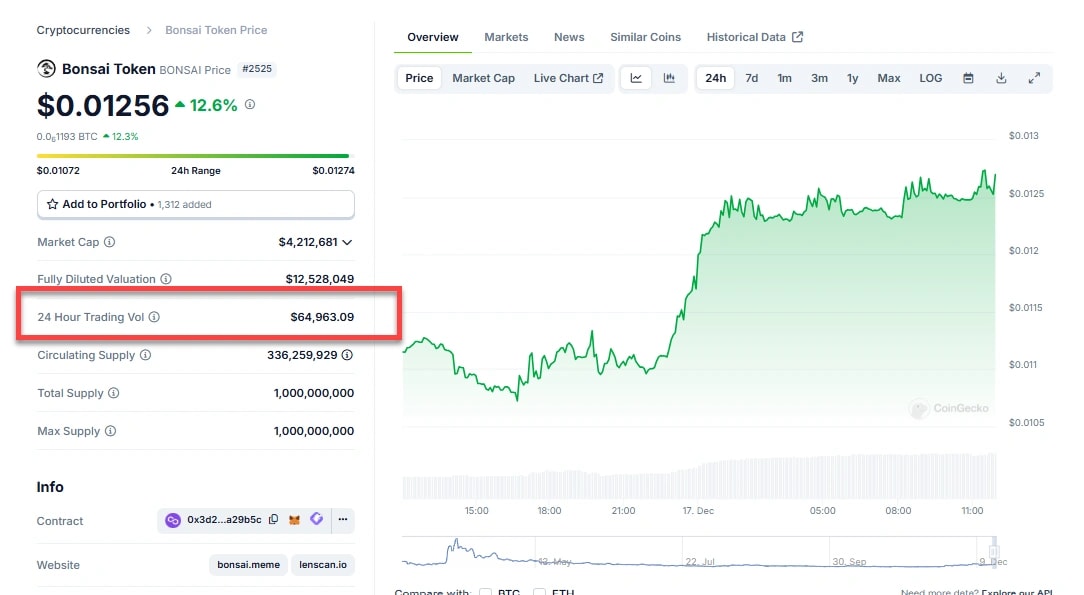This screenshot has height=595, width=1084.
Task: Copy the contract address
Action: (274, 520)
